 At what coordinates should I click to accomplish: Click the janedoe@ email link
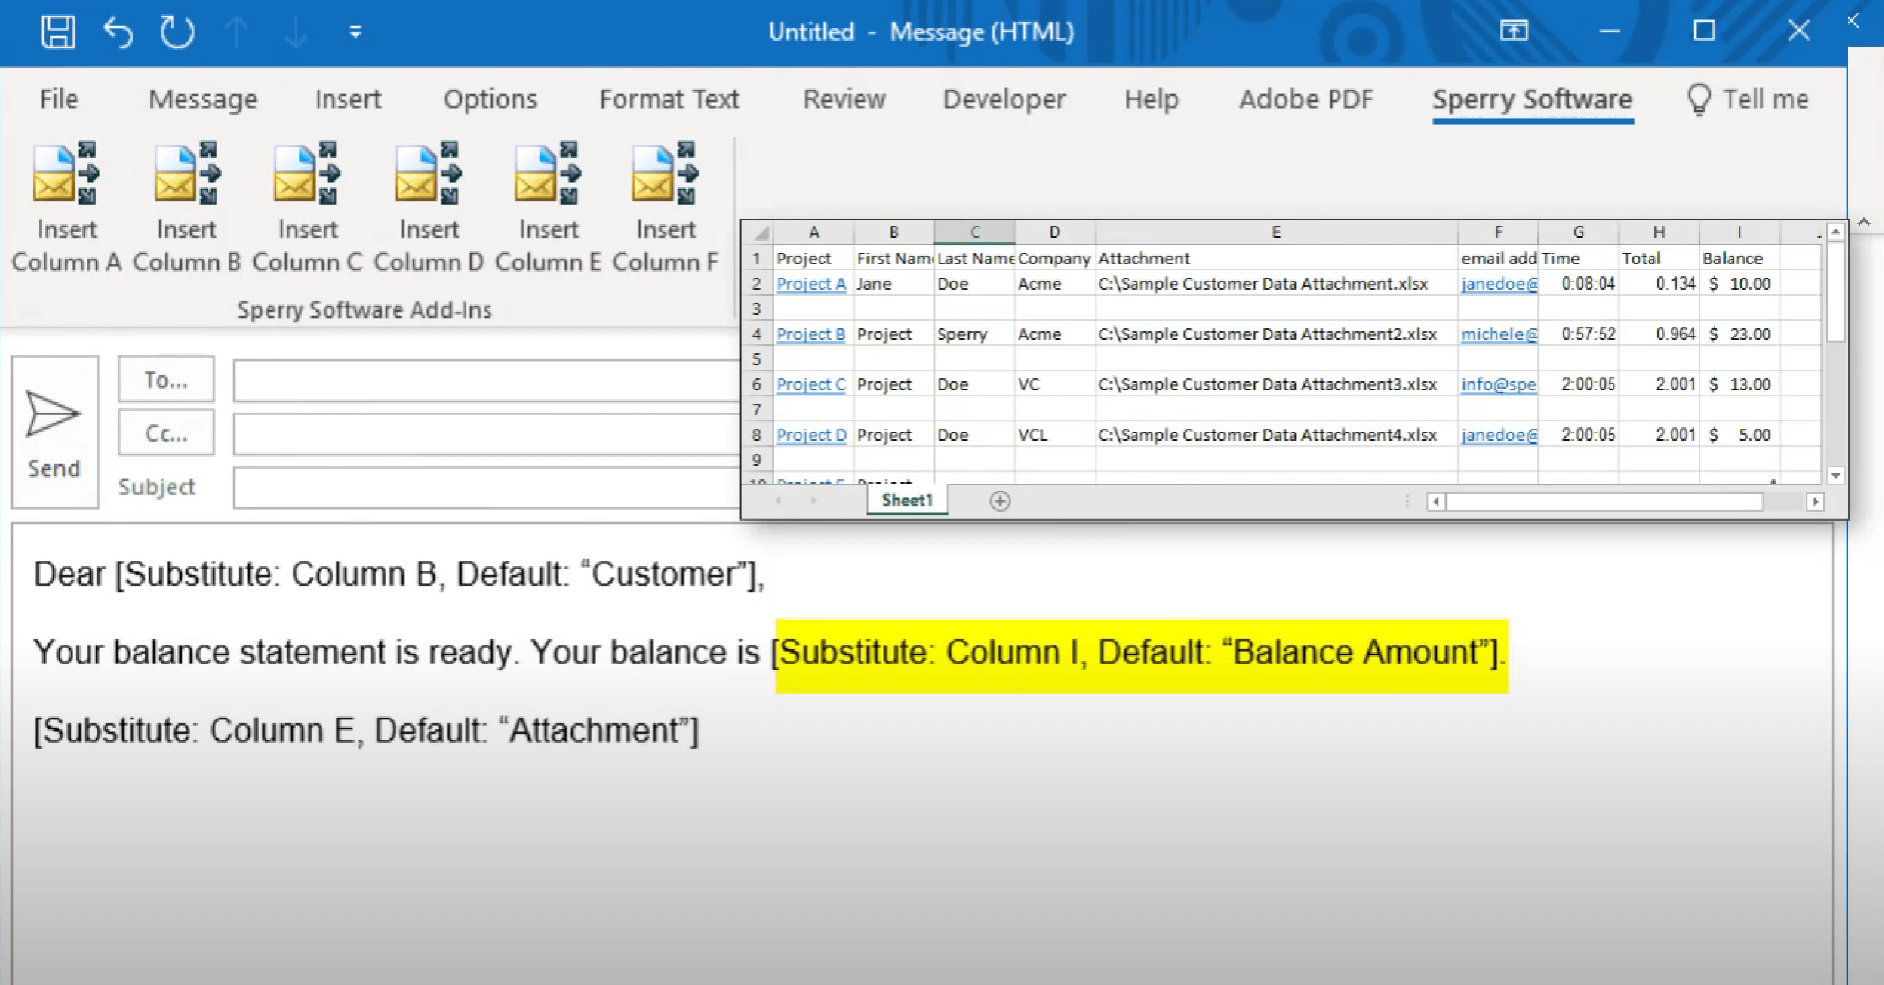point(1498,283)
